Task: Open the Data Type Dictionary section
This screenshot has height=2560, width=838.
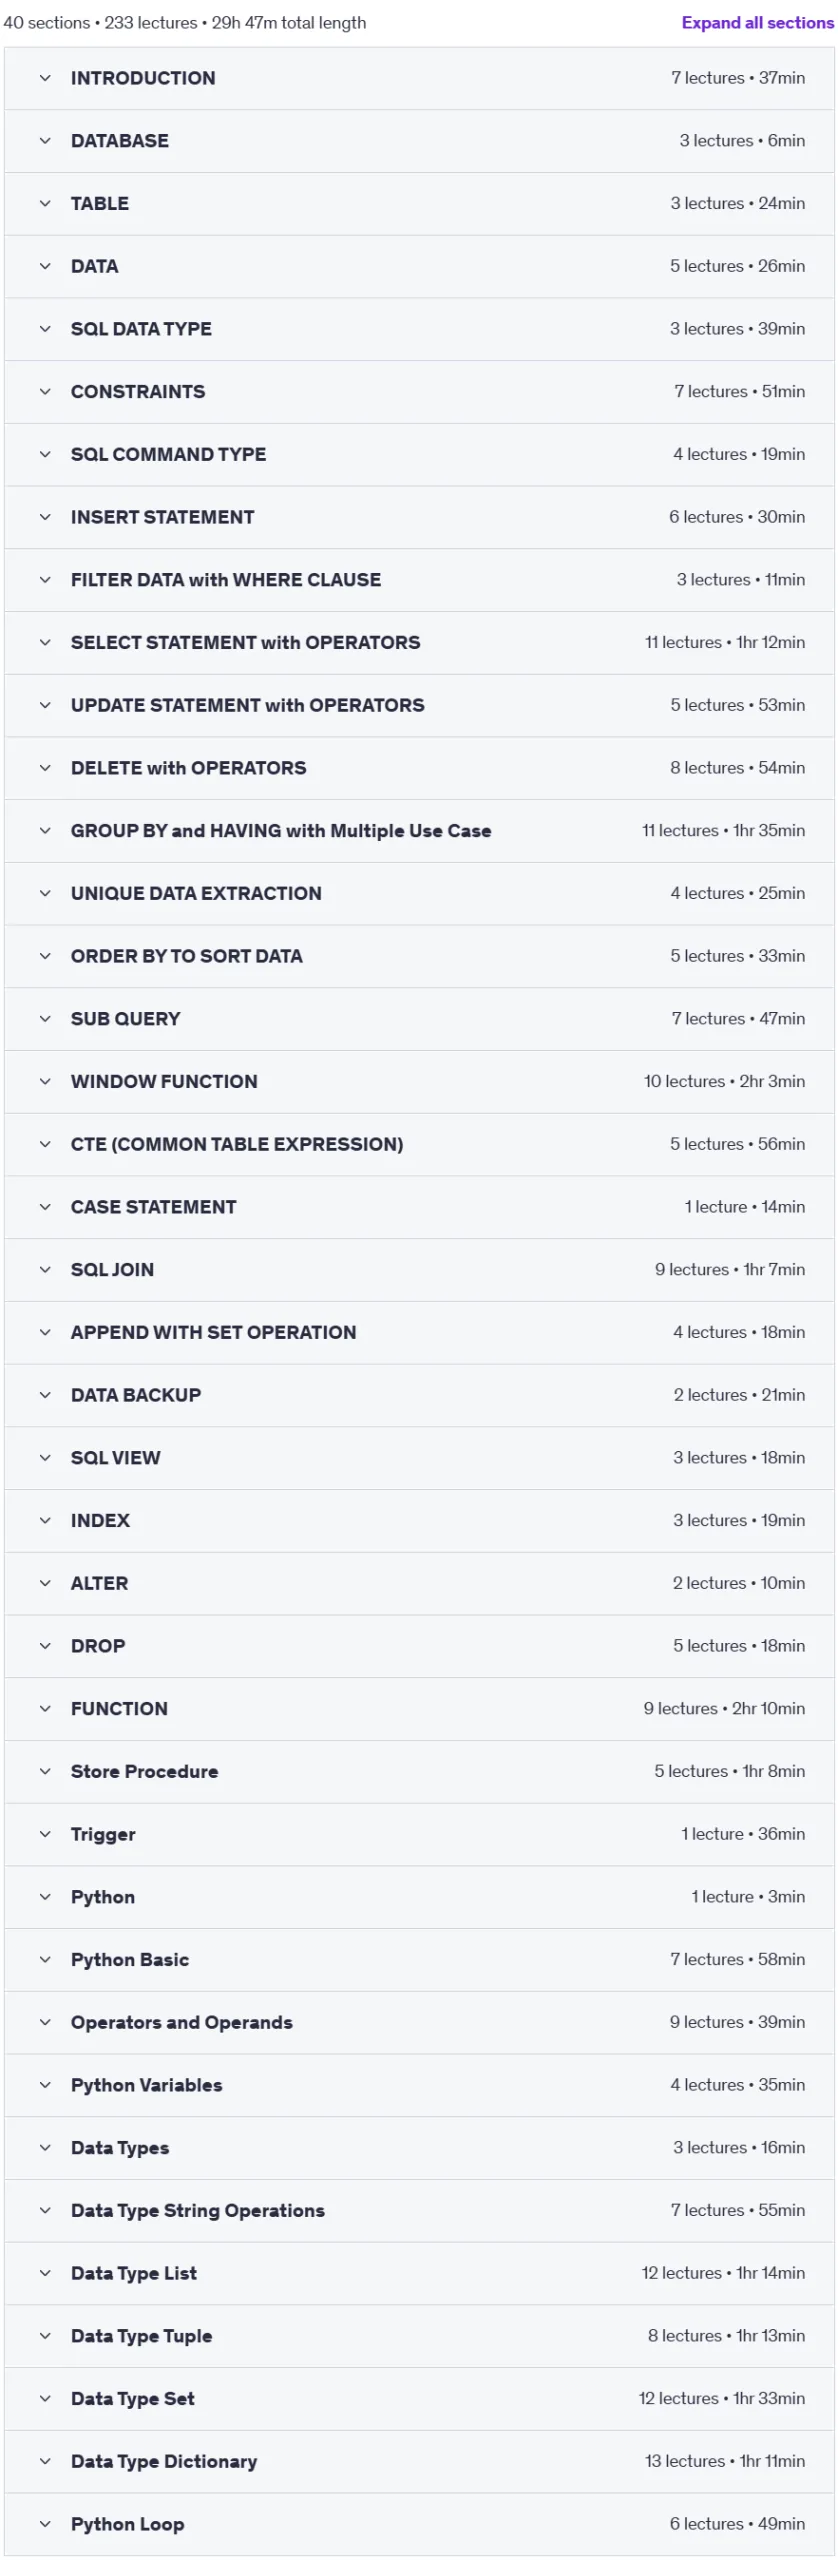Action: pyautogui.click(x=419, y=2461)
